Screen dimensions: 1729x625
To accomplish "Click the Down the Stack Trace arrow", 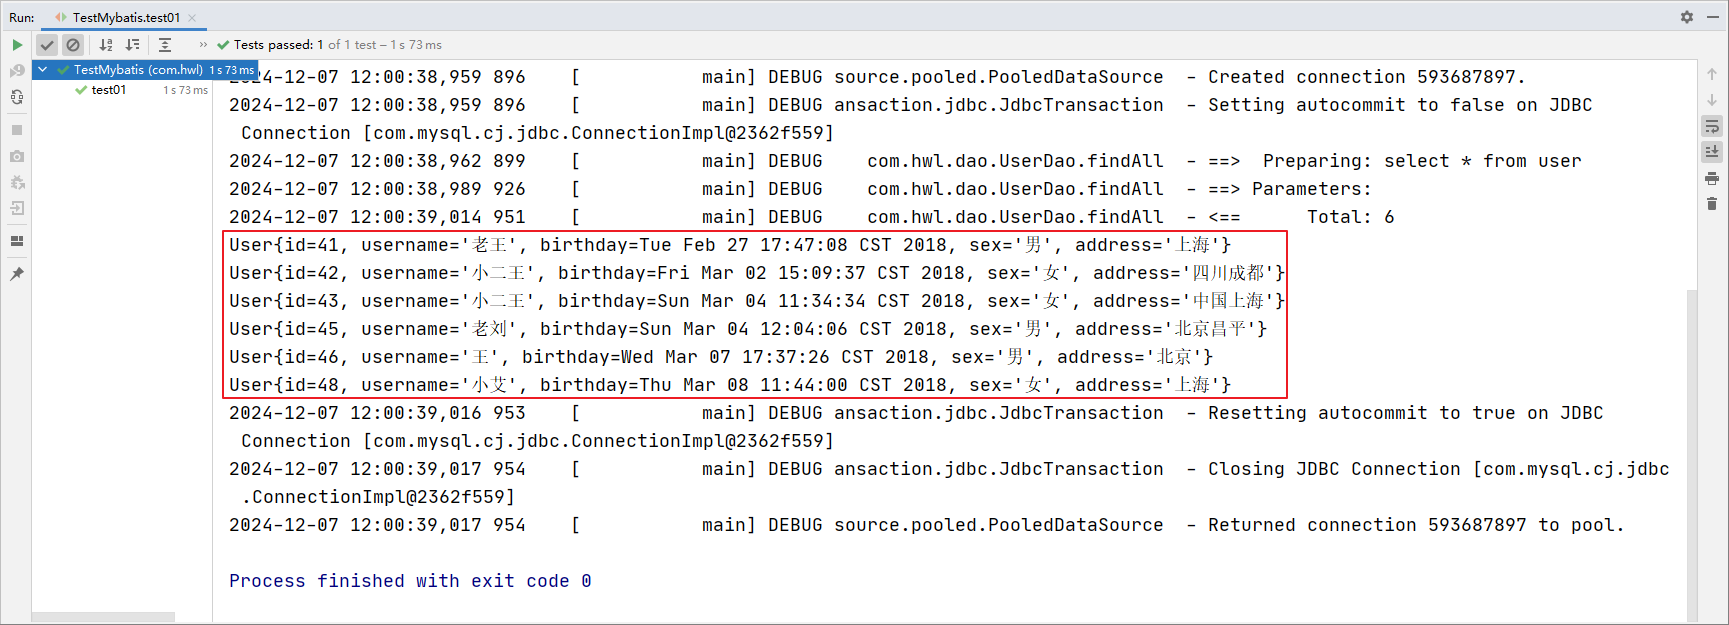I will click(x=1712, y=100).
